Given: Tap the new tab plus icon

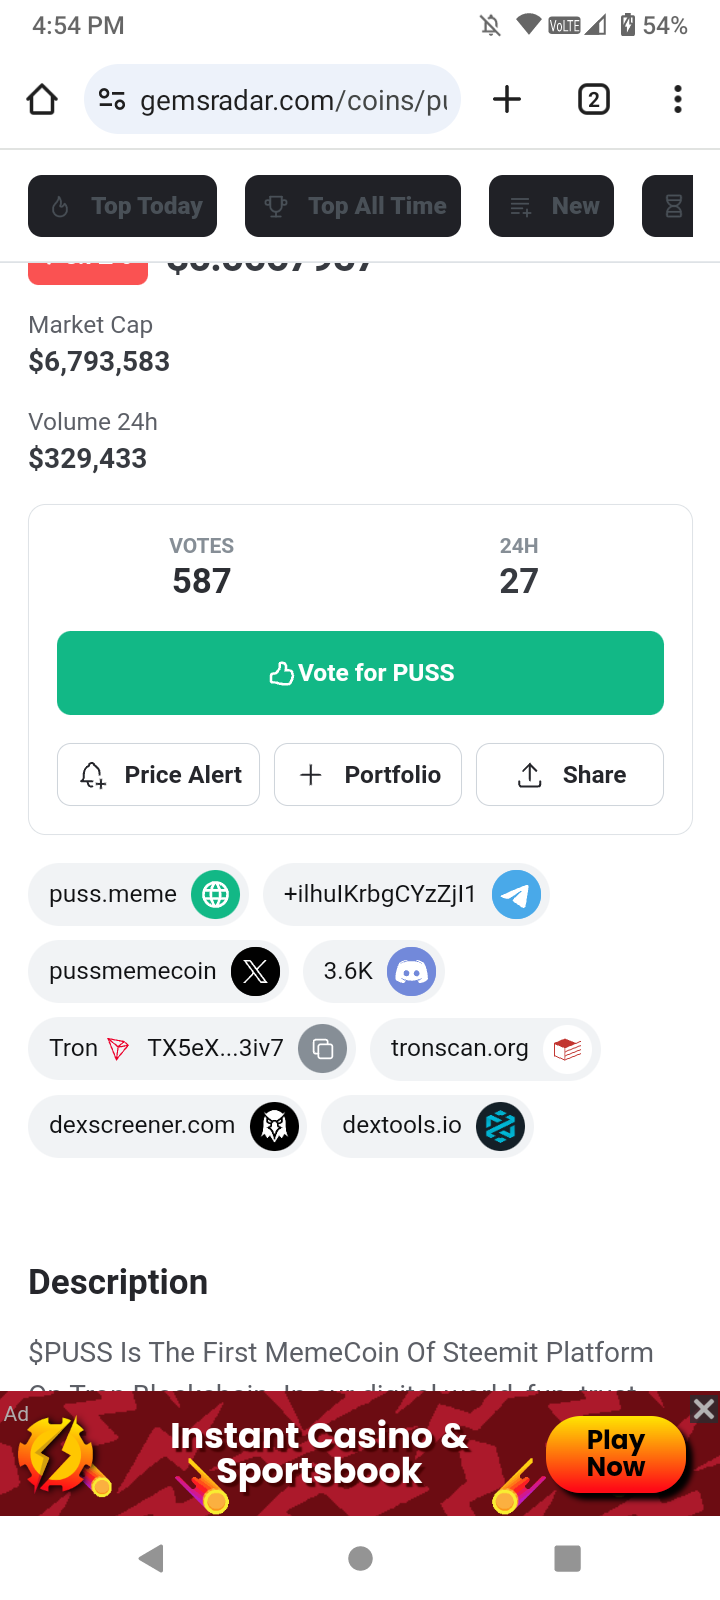Looking at the screenshot, I should (507, 99).
